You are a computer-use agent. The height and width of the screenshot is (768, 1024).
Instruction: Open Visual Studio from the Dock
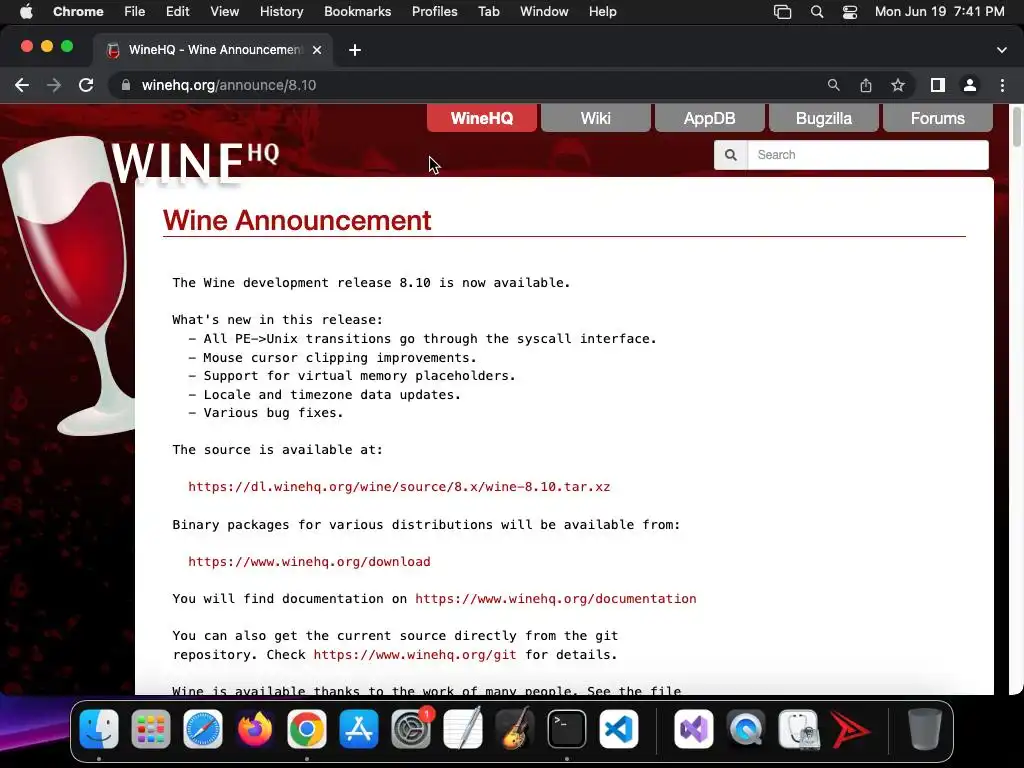coord(694,729)
